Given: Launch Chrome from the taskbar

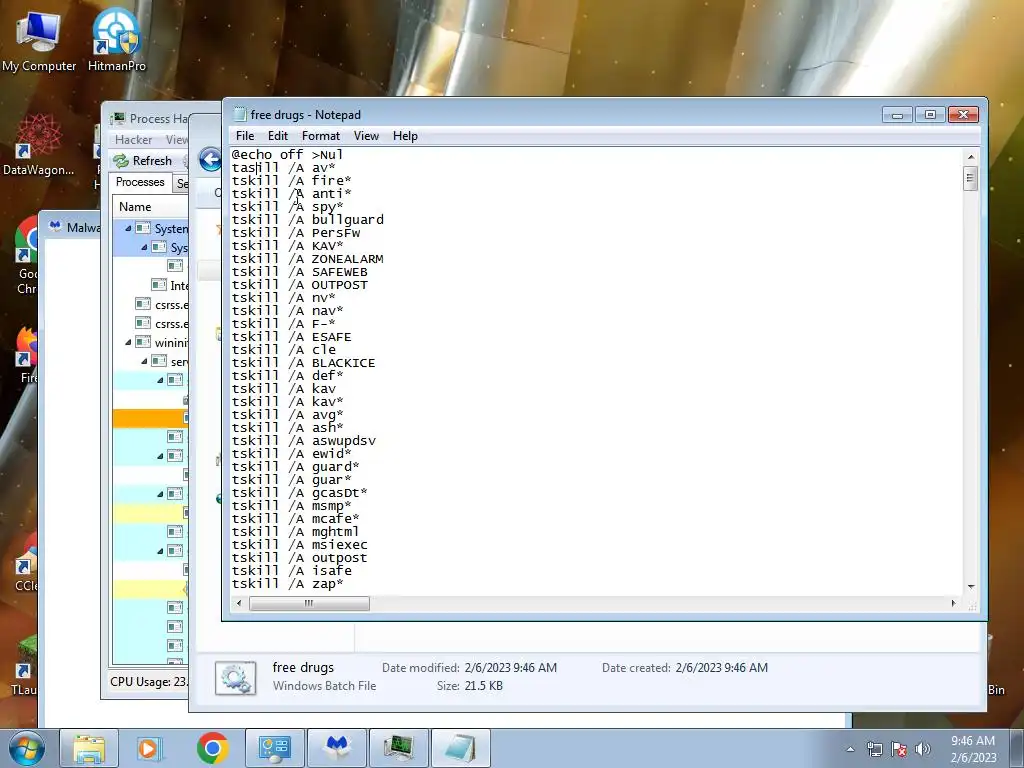Looking at the screenshot, I should (212, 748).
